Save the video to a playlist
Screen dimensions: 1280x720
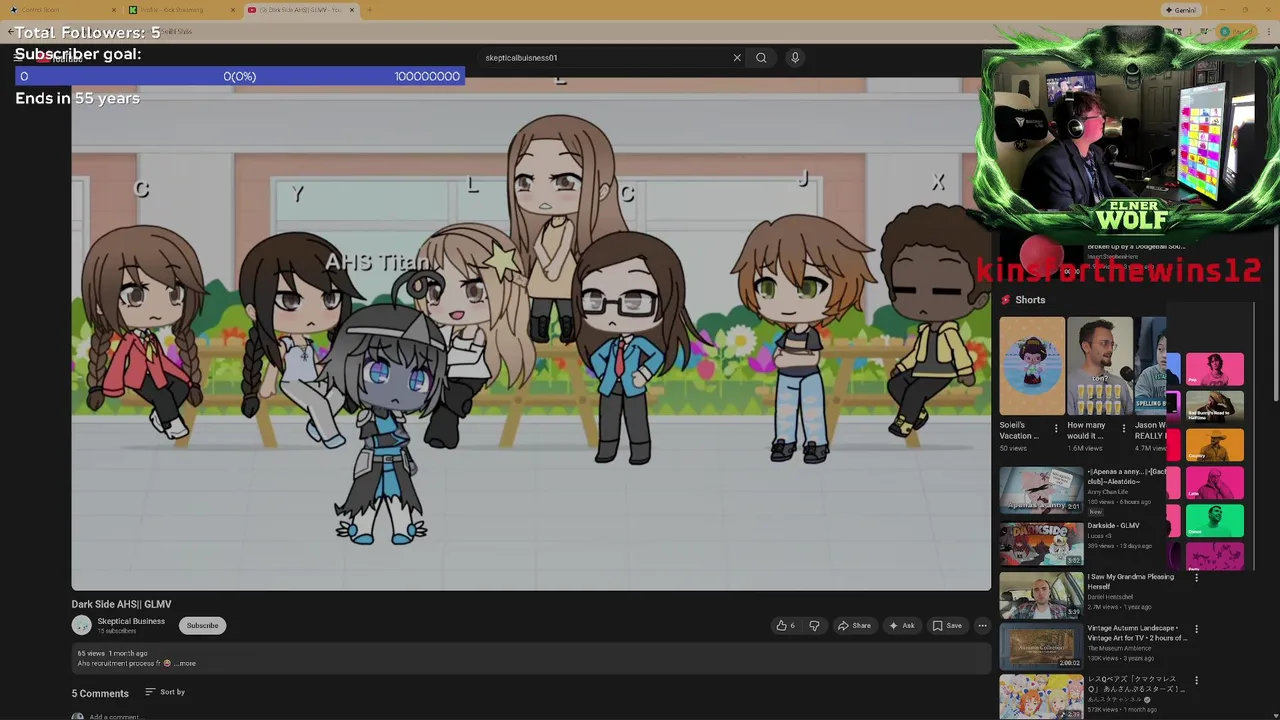point(948,626)
